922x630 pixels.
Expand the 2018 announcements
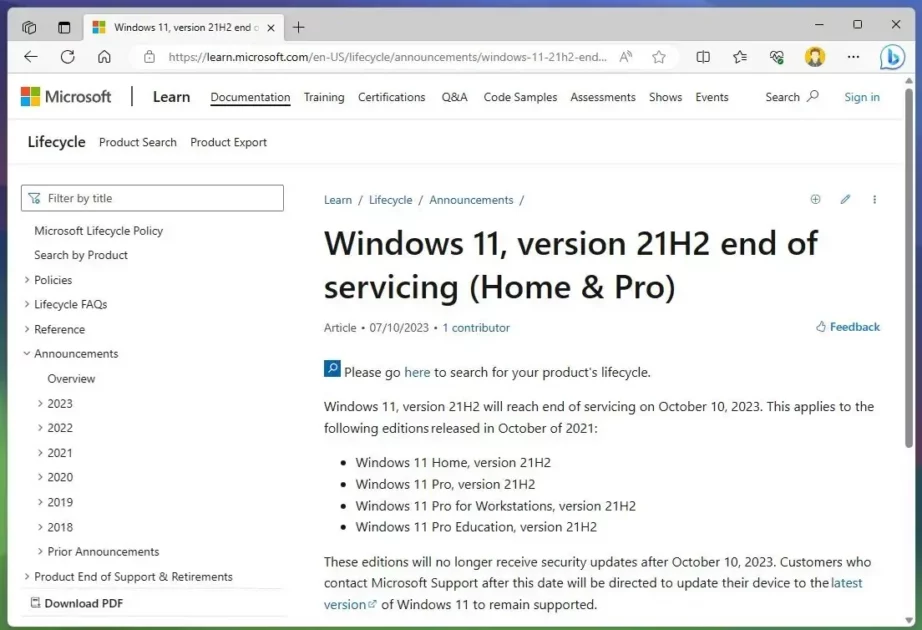[40, 527]
